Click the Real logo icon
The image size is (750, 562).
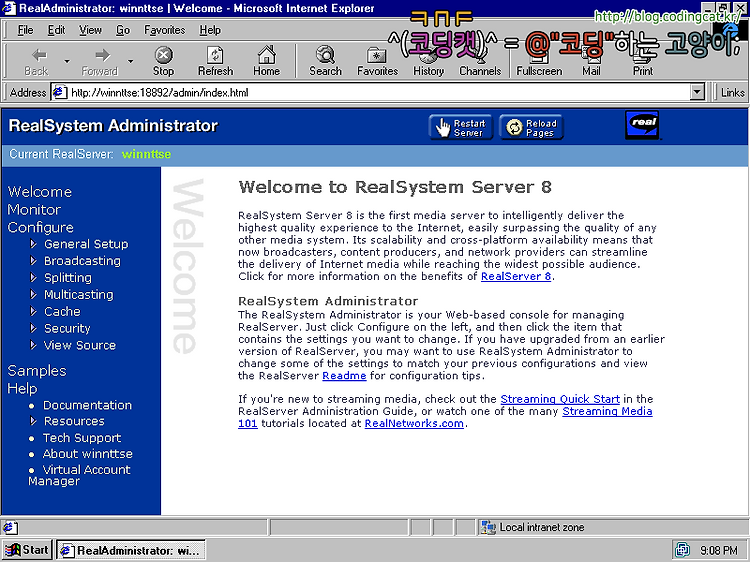[x=642, y=125]
